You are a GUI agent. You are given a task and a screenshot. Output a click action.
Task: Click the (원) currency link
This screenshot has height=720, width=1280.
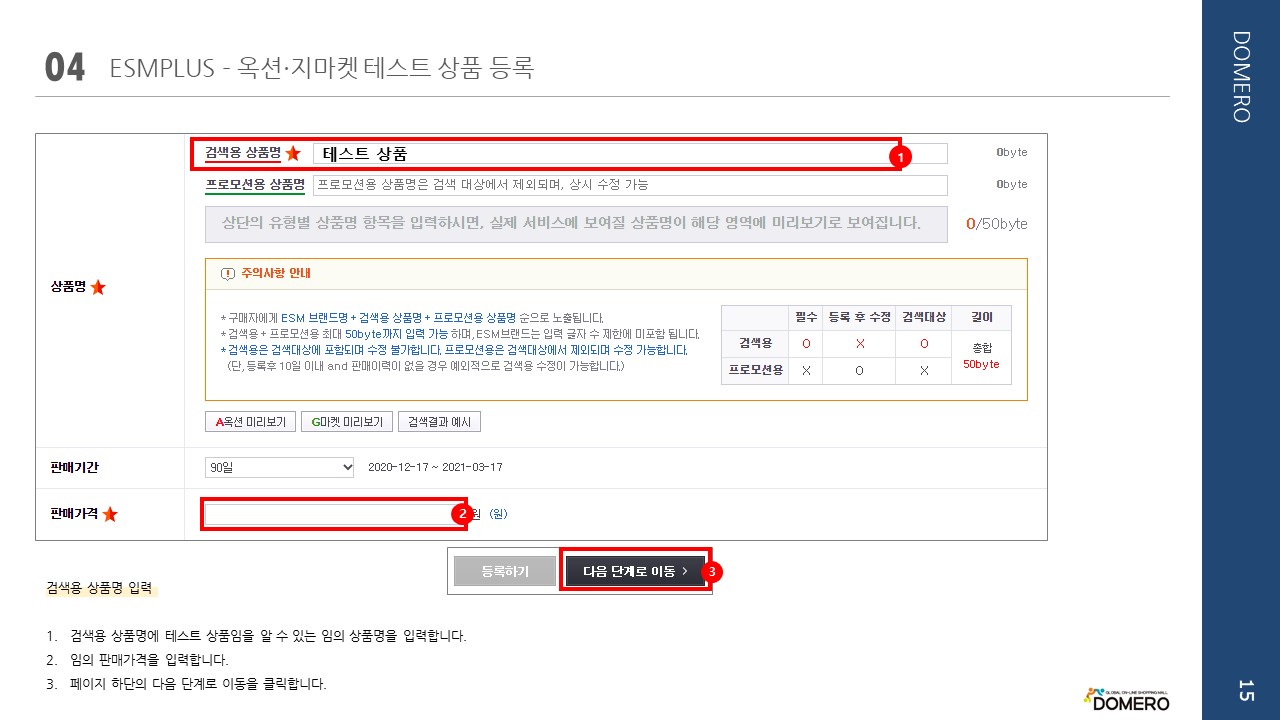pyautogui.click(x=498, y=514)
